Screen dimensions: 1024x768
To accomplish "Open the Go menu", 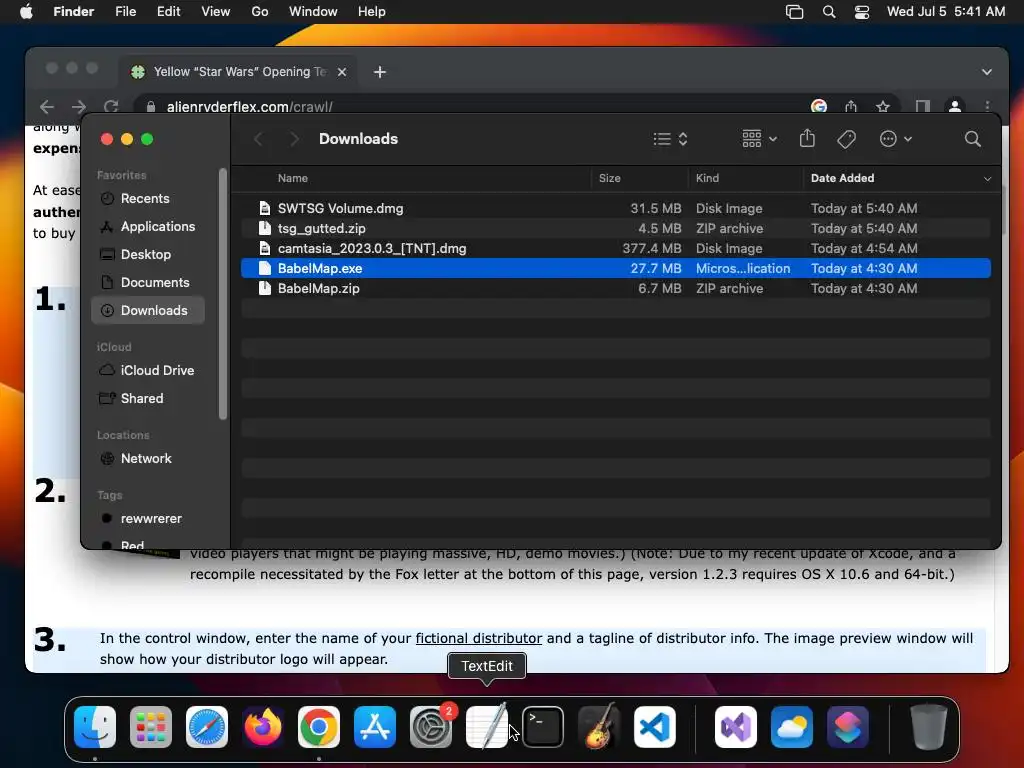I will [x=260, y=12].
